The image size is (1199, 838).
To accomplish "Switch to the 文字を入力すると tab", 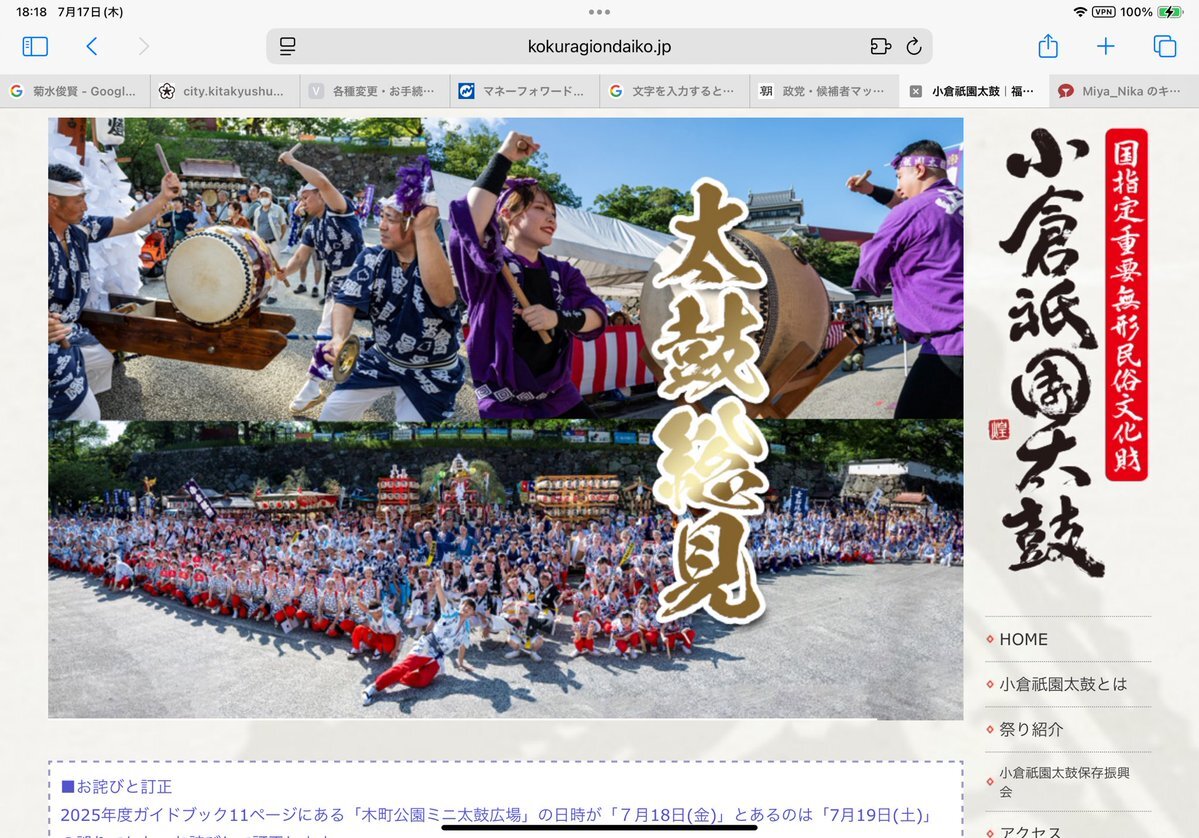I will [x=674, y=92].
